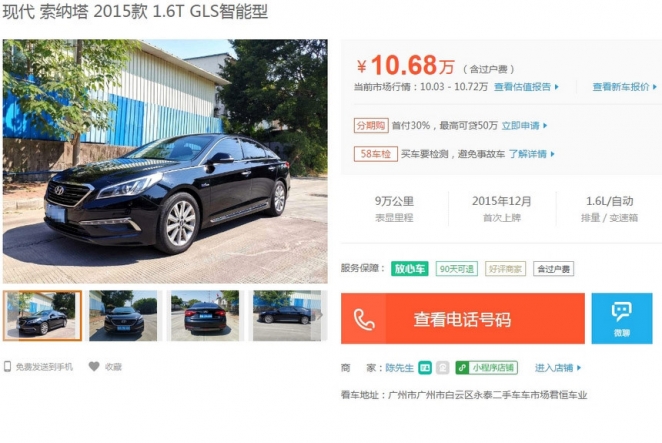Select the 放心车 service tag
Image resolution: width=662 pixels, height=443 pixels.
[x=410, y=269]
